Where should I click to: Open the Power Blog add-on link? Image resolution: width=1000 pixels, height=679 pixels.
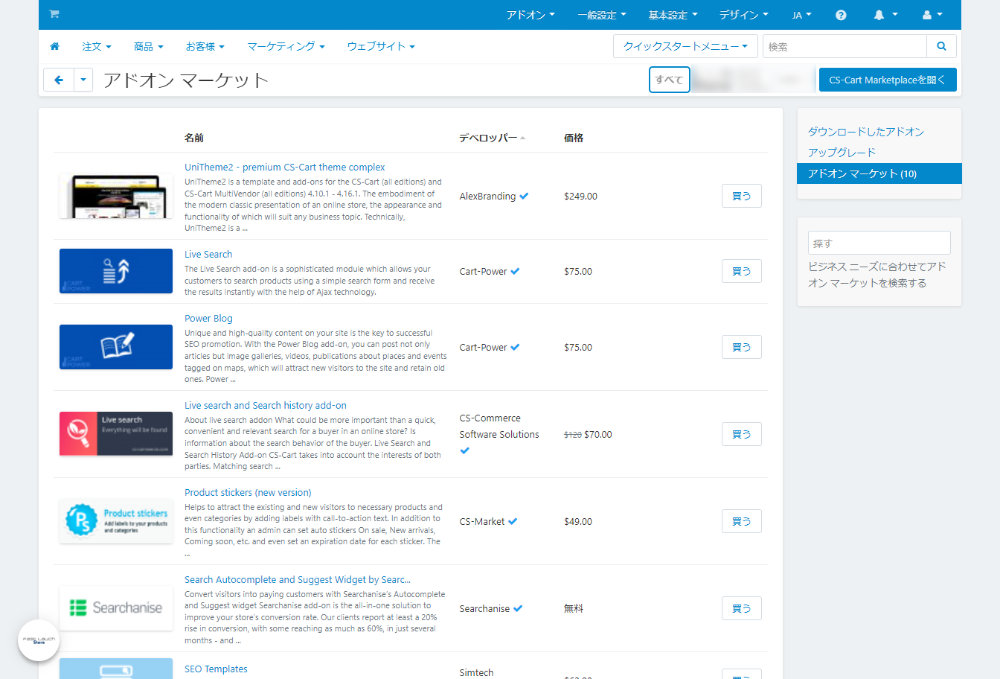208,318
